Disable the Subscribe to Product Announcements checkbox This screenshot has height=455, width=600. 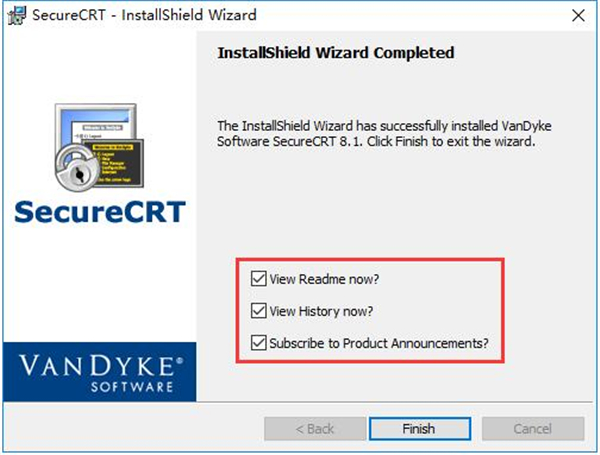click(260, 343)
